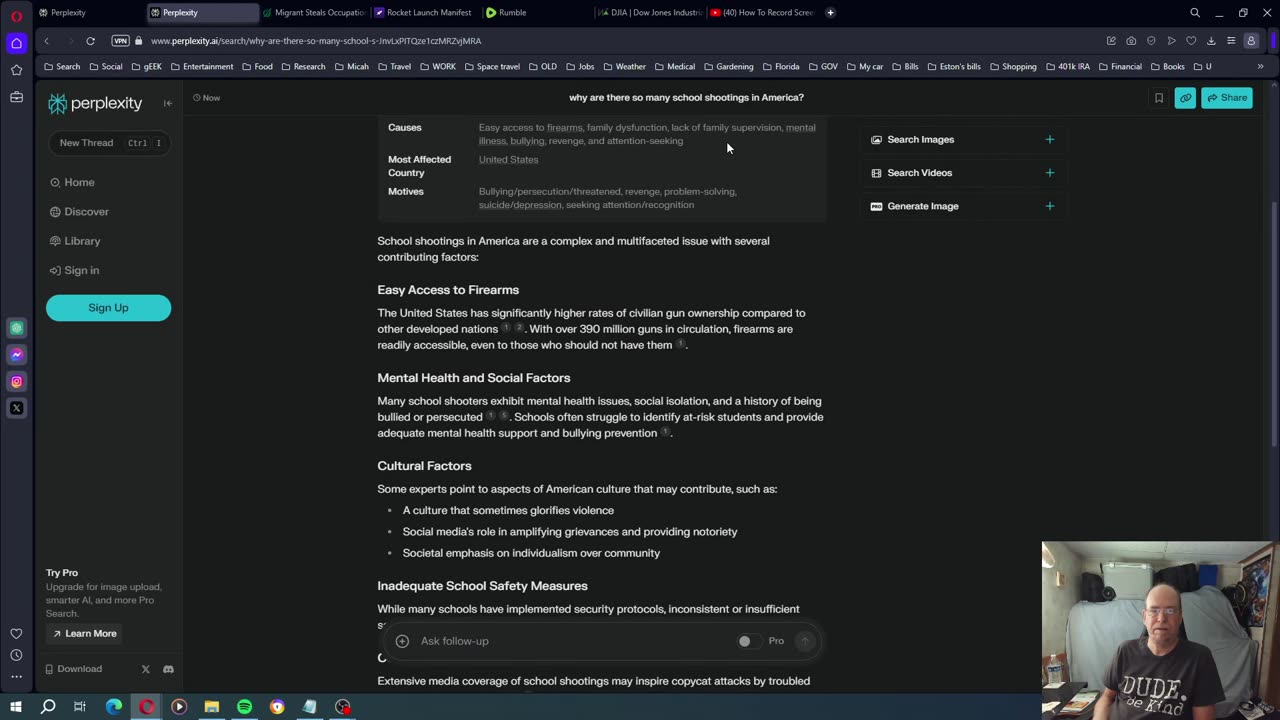The height and width of the screenshot is (720, 1280).
Task: Open Perplexity's X social link
Action: click(x=145, y=669)
